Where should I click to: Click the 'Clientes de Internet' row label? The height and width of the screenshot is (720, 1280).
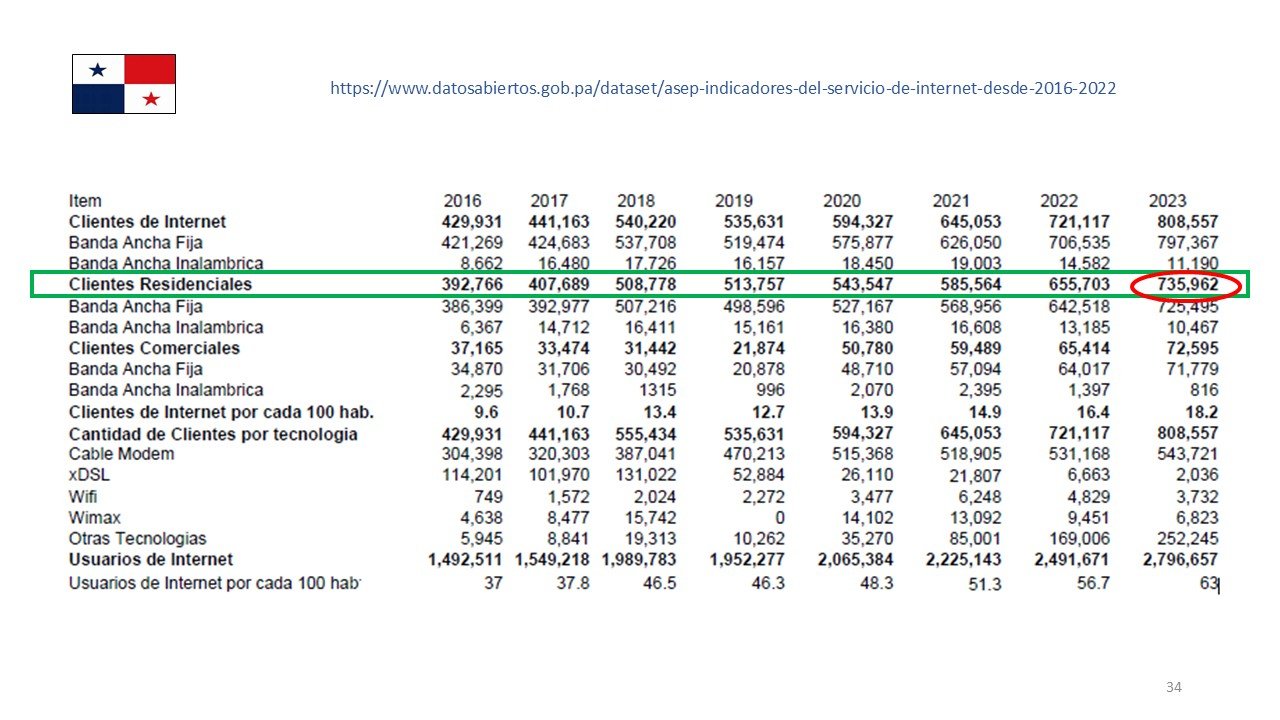pyautogui.click(x=148, y=222)
